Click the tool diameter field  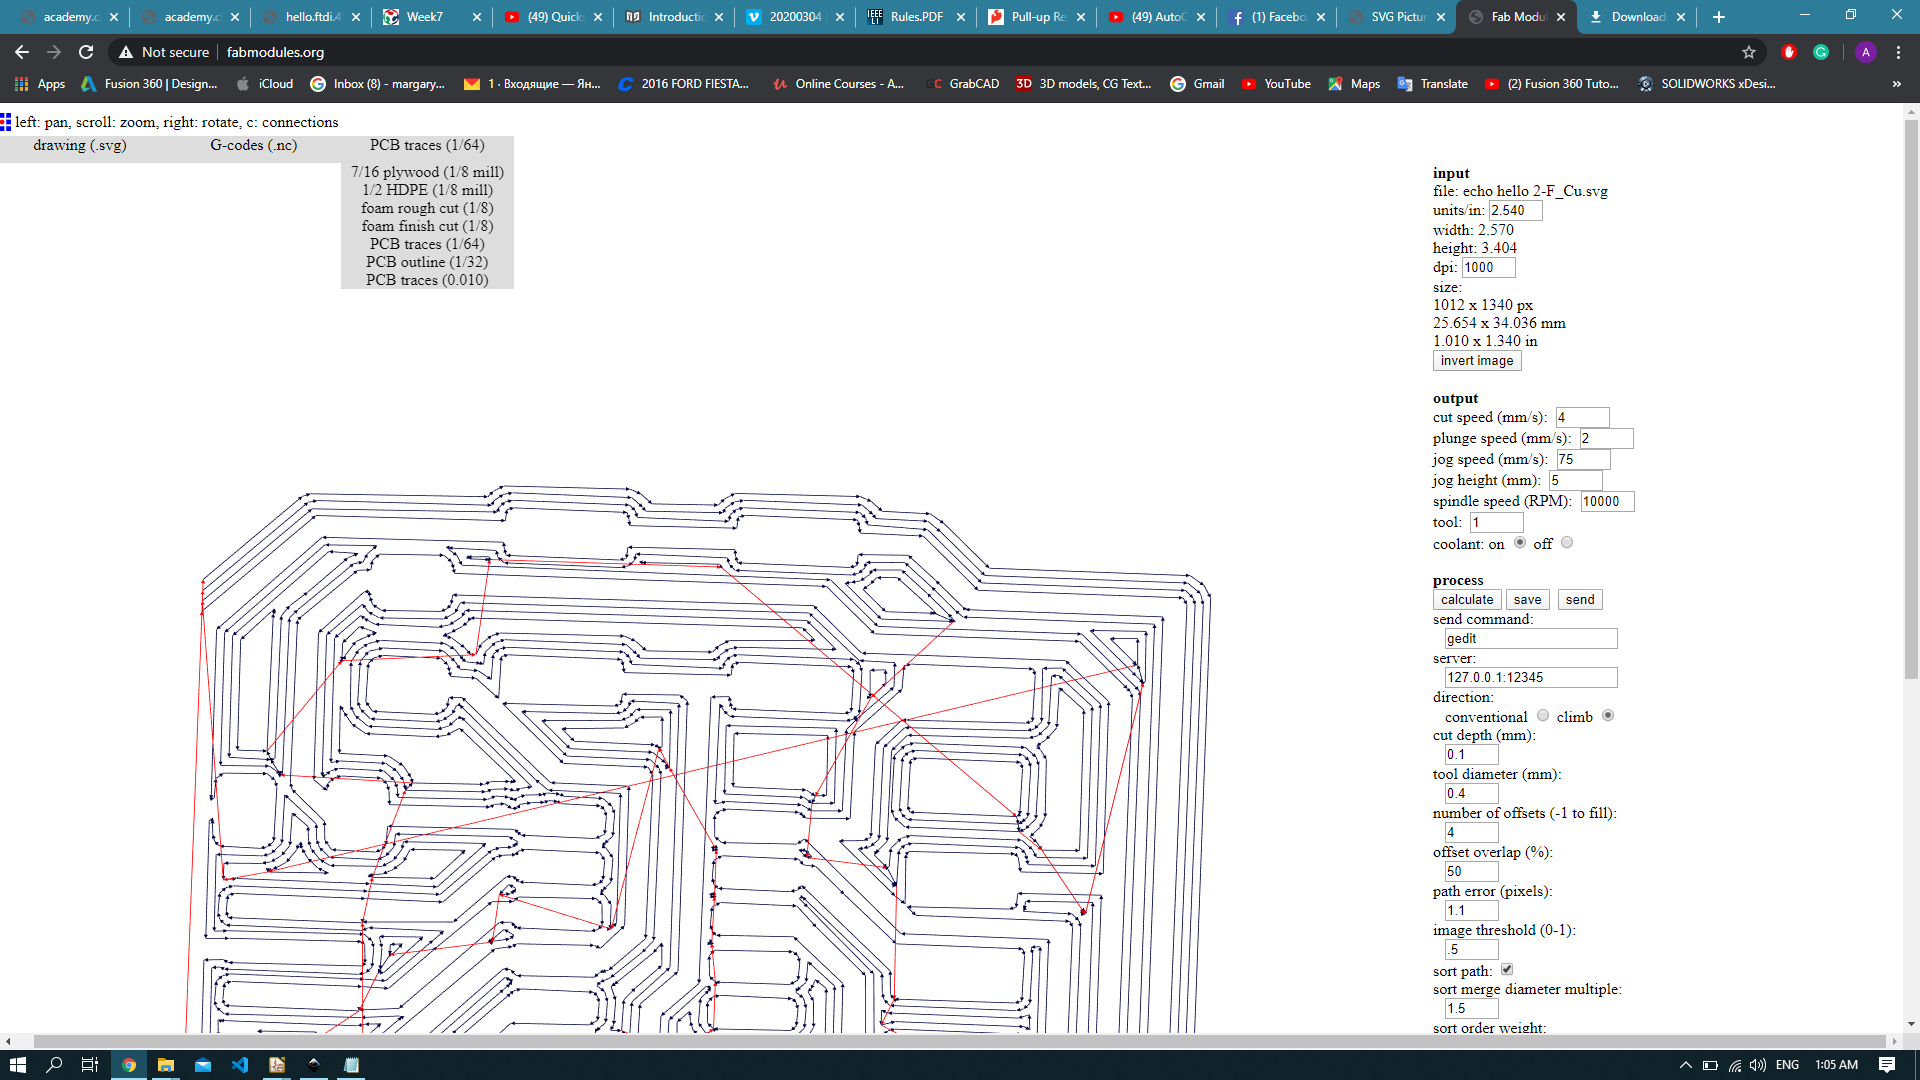point(1472,794)
